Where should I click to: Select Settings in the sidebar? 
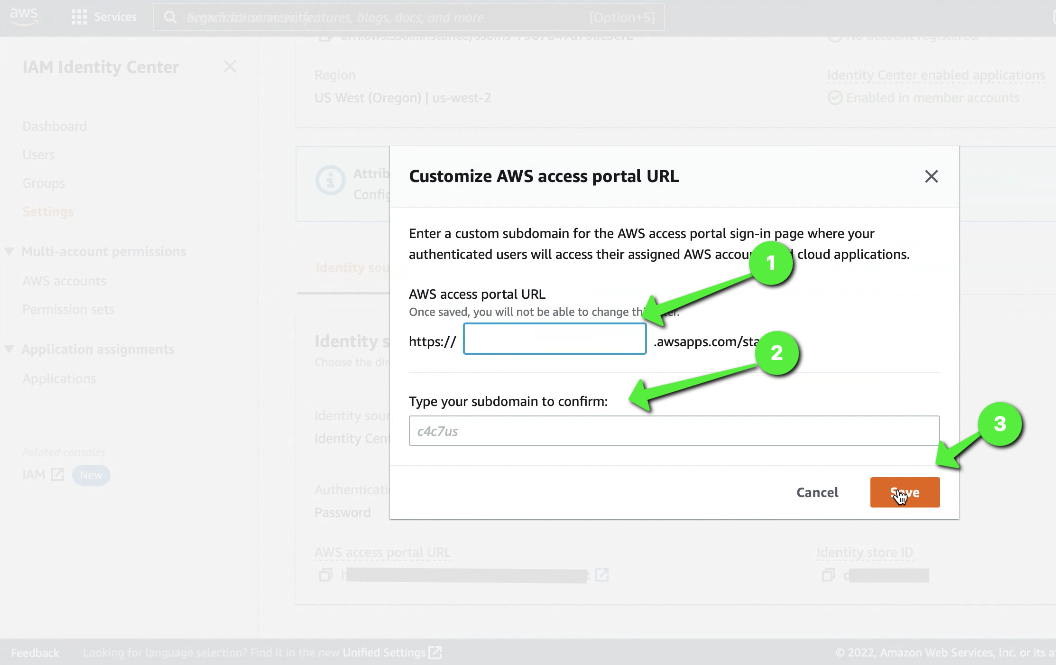click(x=48, y=212)
